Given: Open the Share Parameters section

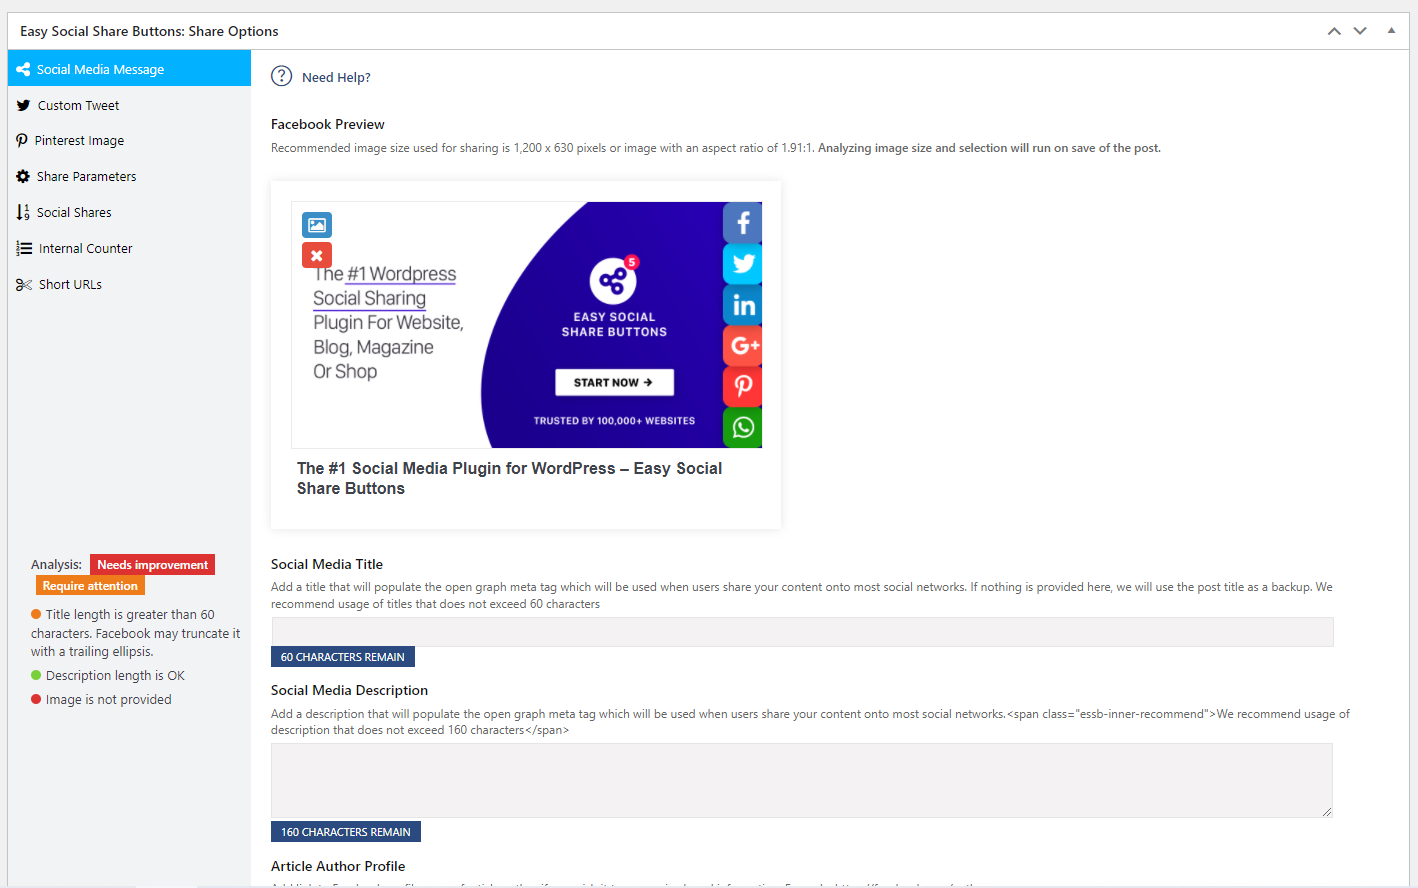Looking at the screenshot, I should pyautogui.click(x=86, y=177).
